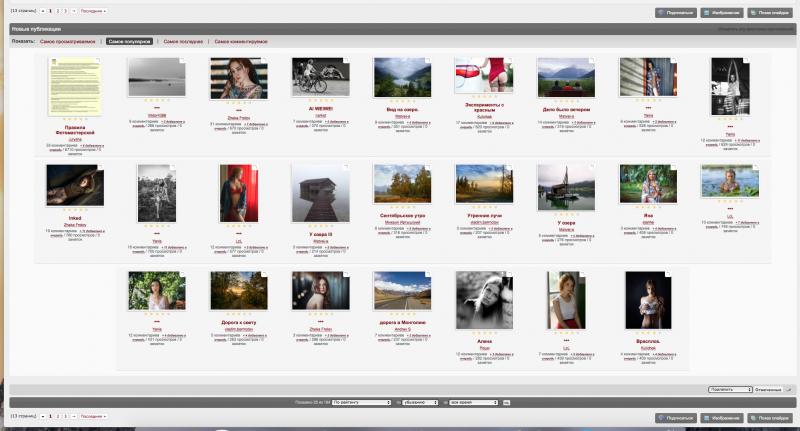The image size is (800, 431).
Task: Tick the checkbox on 'Вид на озеро' thumbnail
Action: pos(428,60)
